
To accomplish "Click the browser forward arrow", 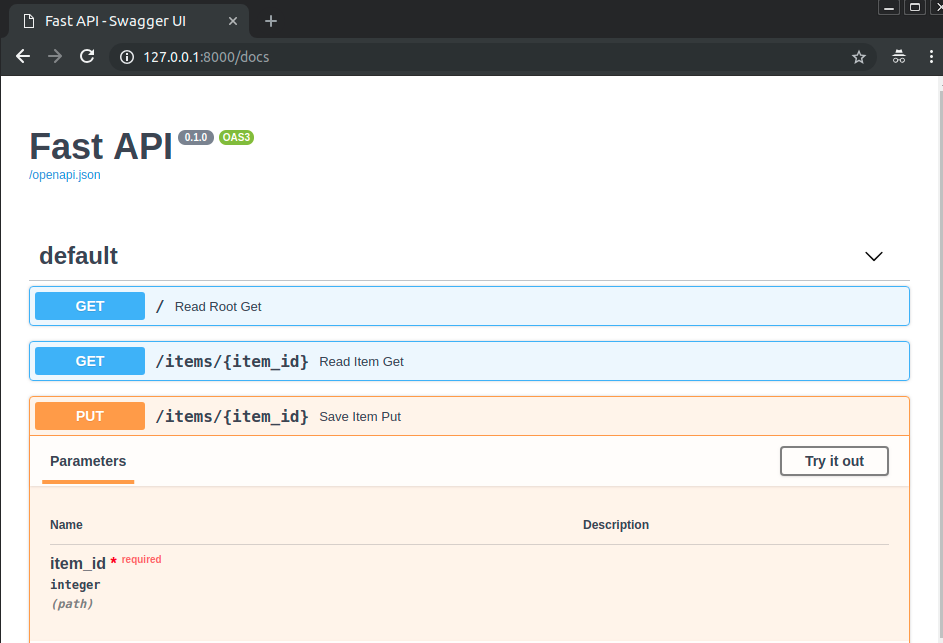I will [55, 57].
